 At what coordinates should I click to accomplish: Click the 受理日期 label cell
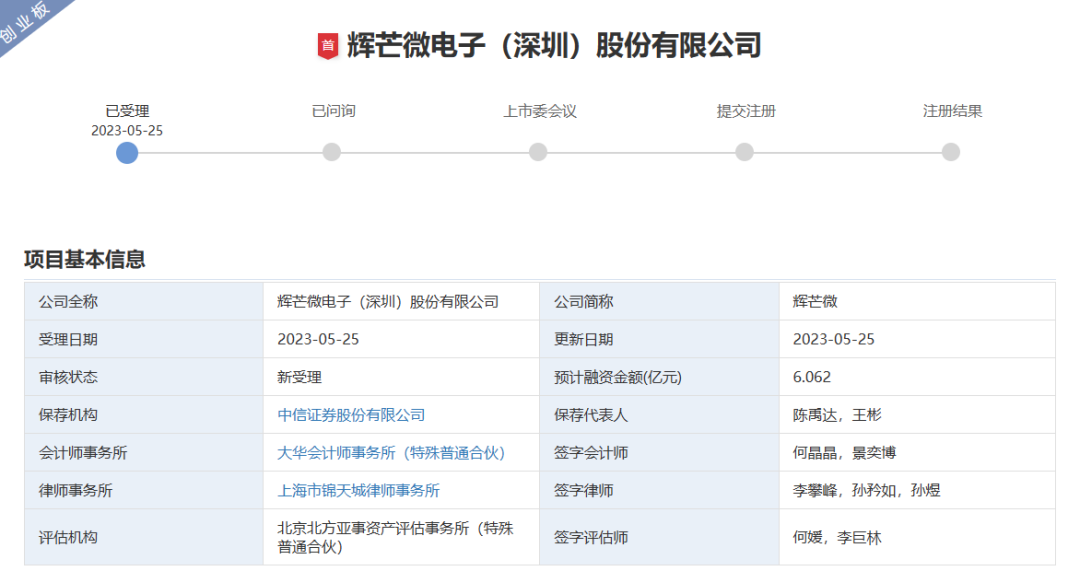pyautogui.click(x=144, y=340)
